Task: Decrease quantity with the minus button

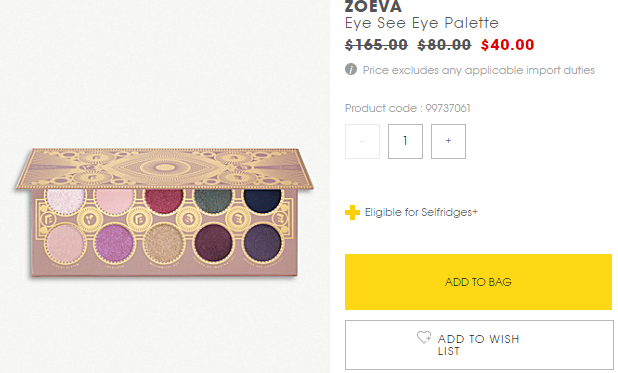Action: click(x=362, y=141)
